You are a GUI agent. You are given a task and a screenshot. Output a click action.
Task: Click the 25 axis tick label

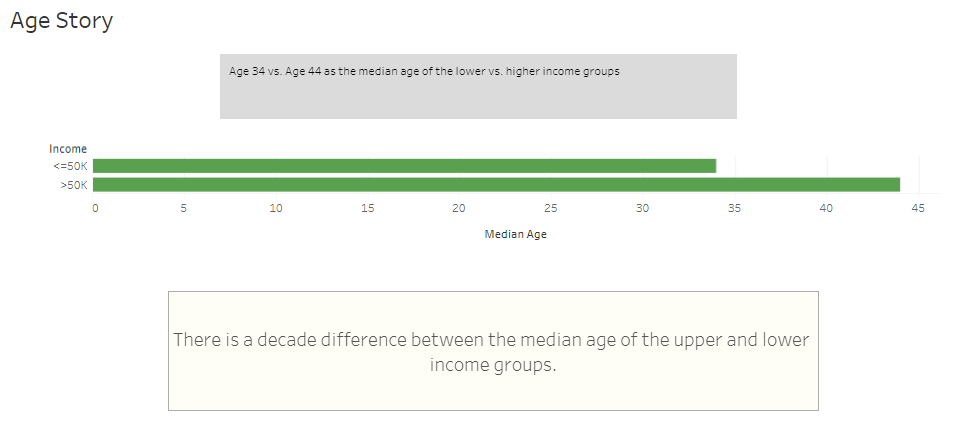point(551,208)
